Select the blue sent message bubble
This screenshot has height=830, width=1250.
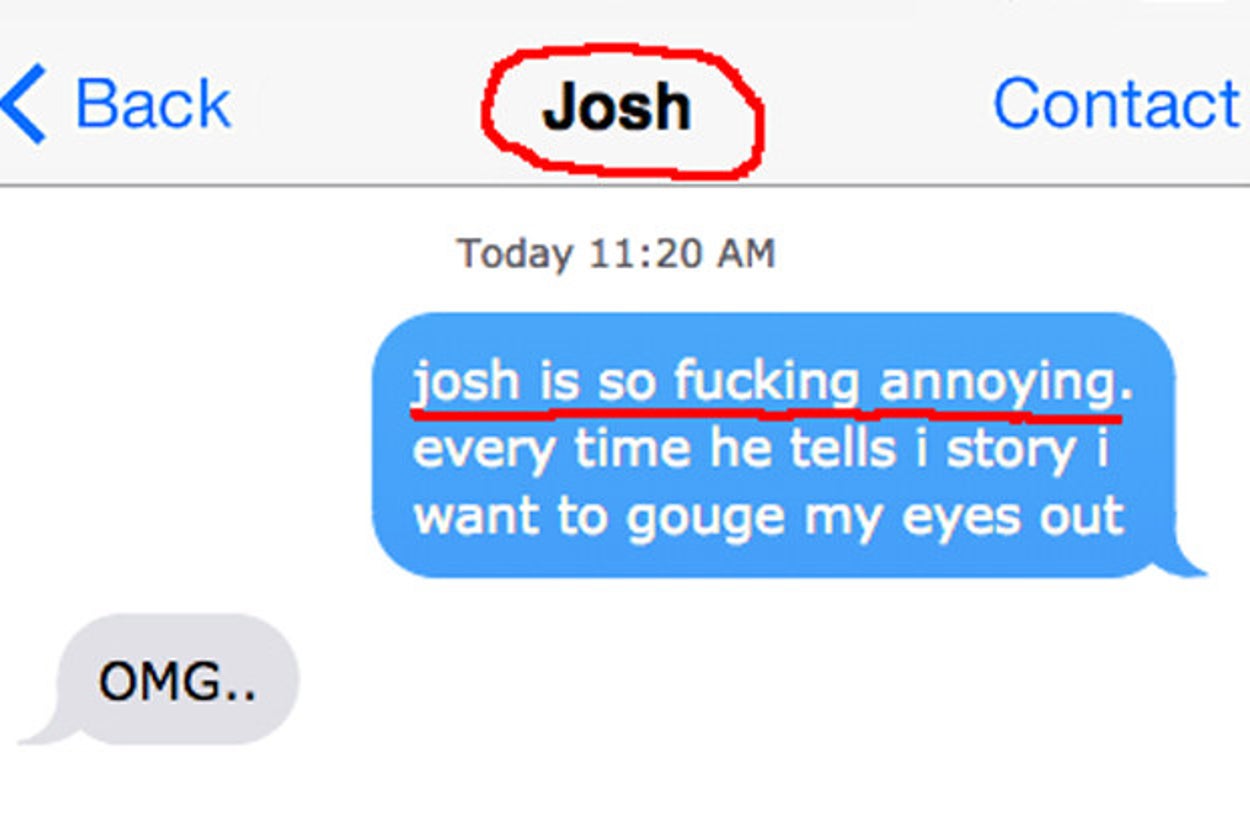coord(776,445)
